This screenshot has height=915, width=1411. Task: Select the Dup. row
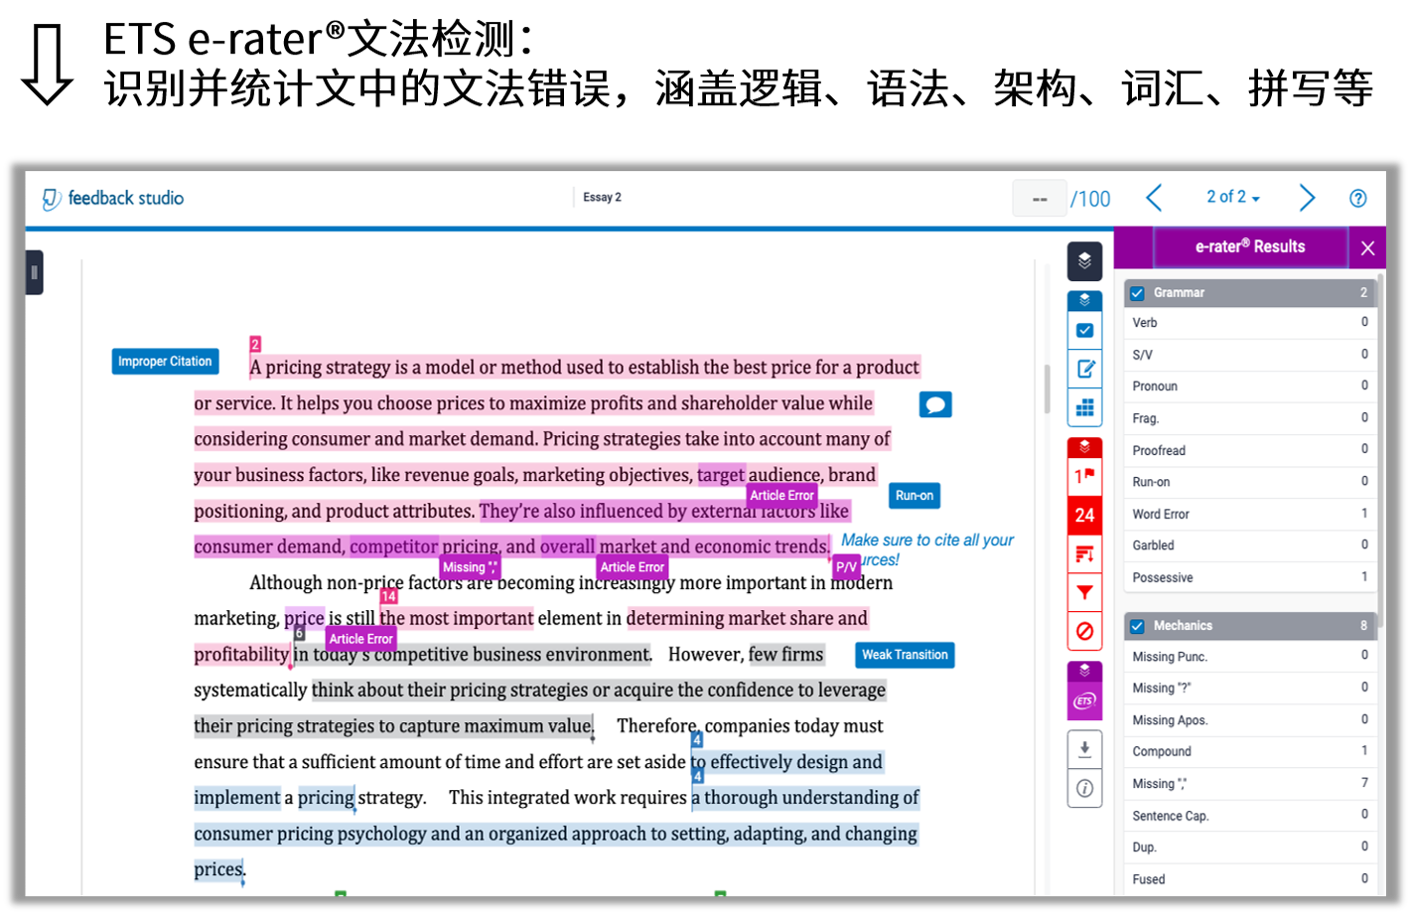[1250, 847]
